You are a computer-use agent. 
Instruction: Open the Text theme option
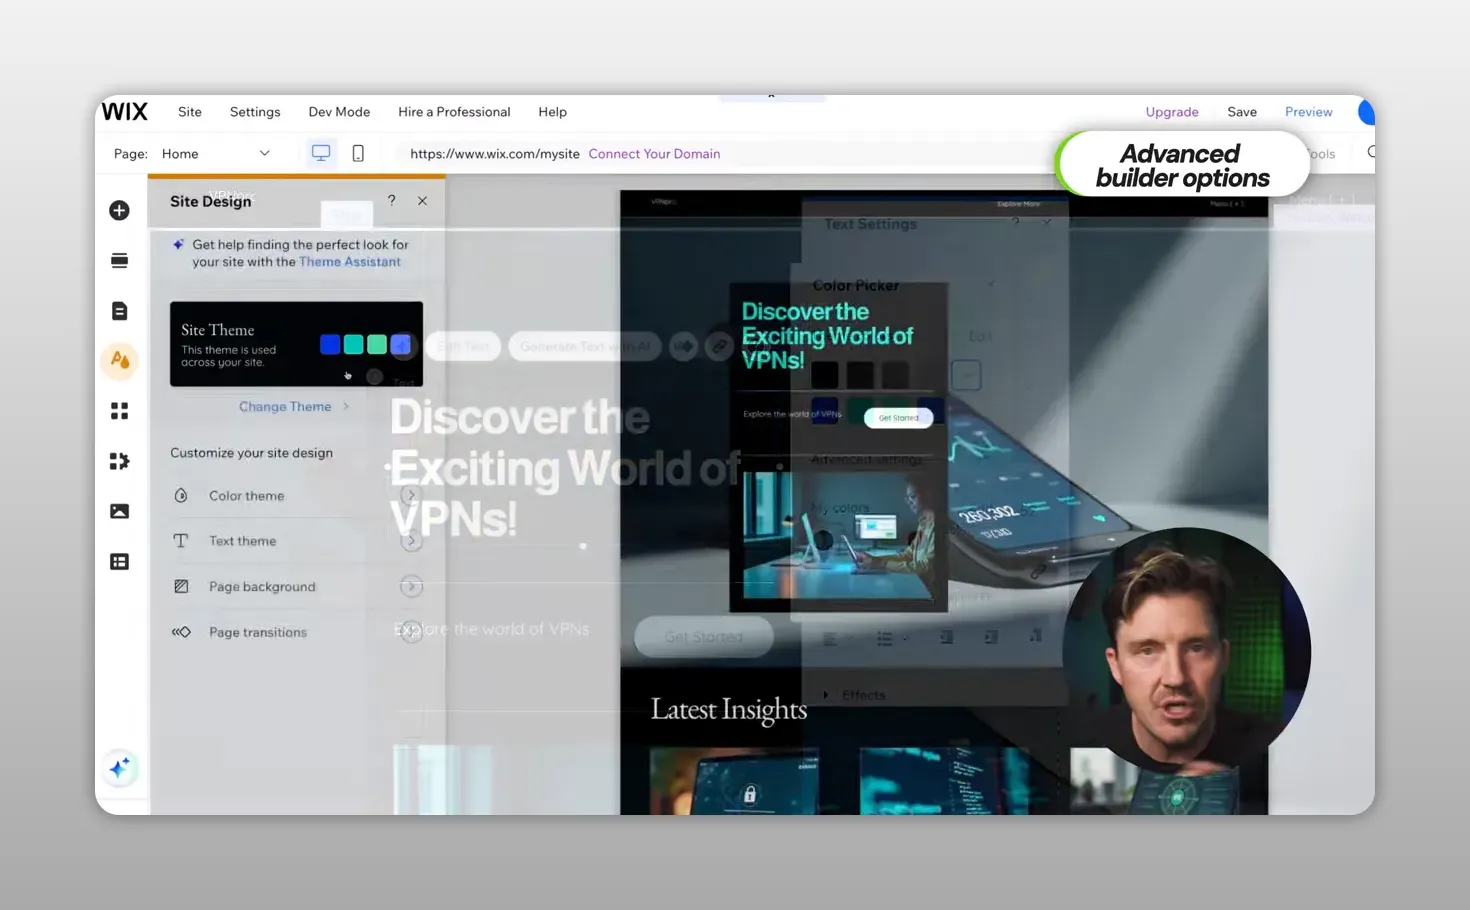[296, 541]
